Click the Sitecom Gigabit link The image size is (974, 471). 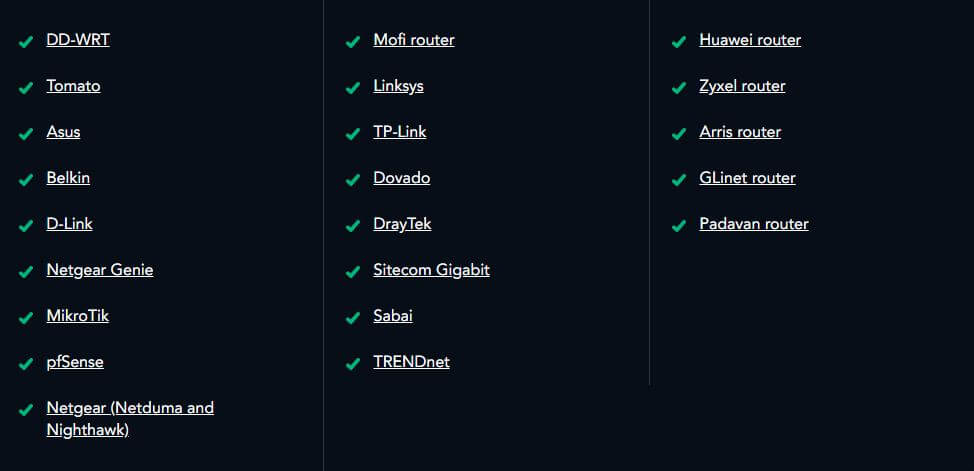432,270
